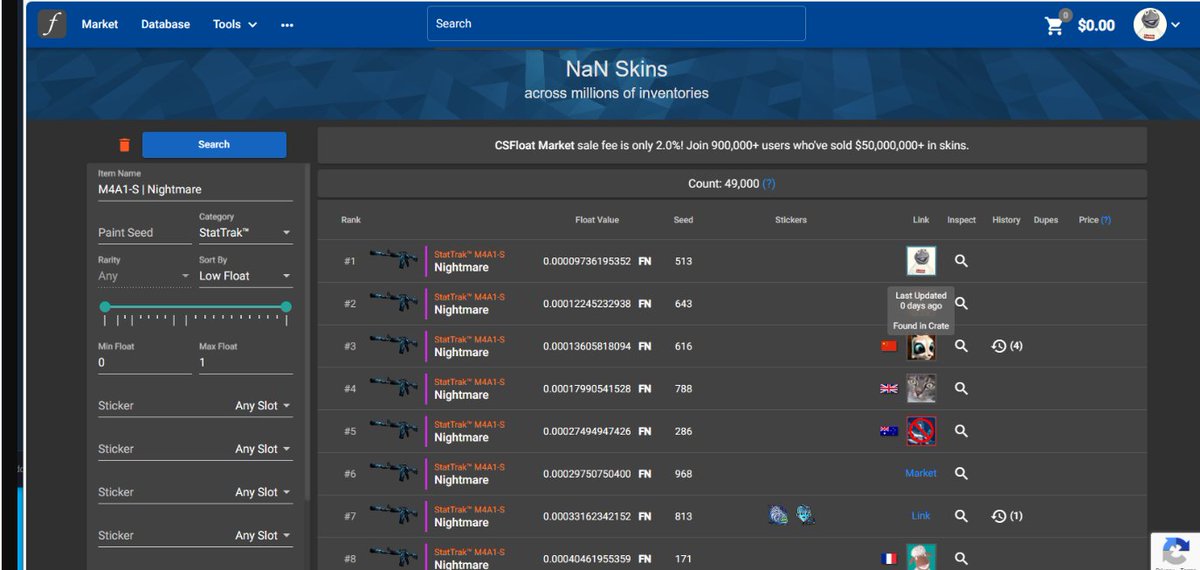Click the Seed column header
1200x570 pixels.
pyautogui.click(x=683, y=220)
